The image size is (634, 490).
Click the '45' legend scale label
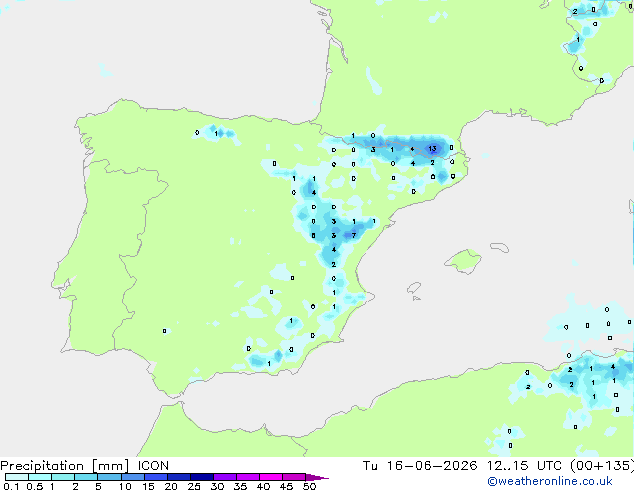pyautogui.click(x=286, y=486)
